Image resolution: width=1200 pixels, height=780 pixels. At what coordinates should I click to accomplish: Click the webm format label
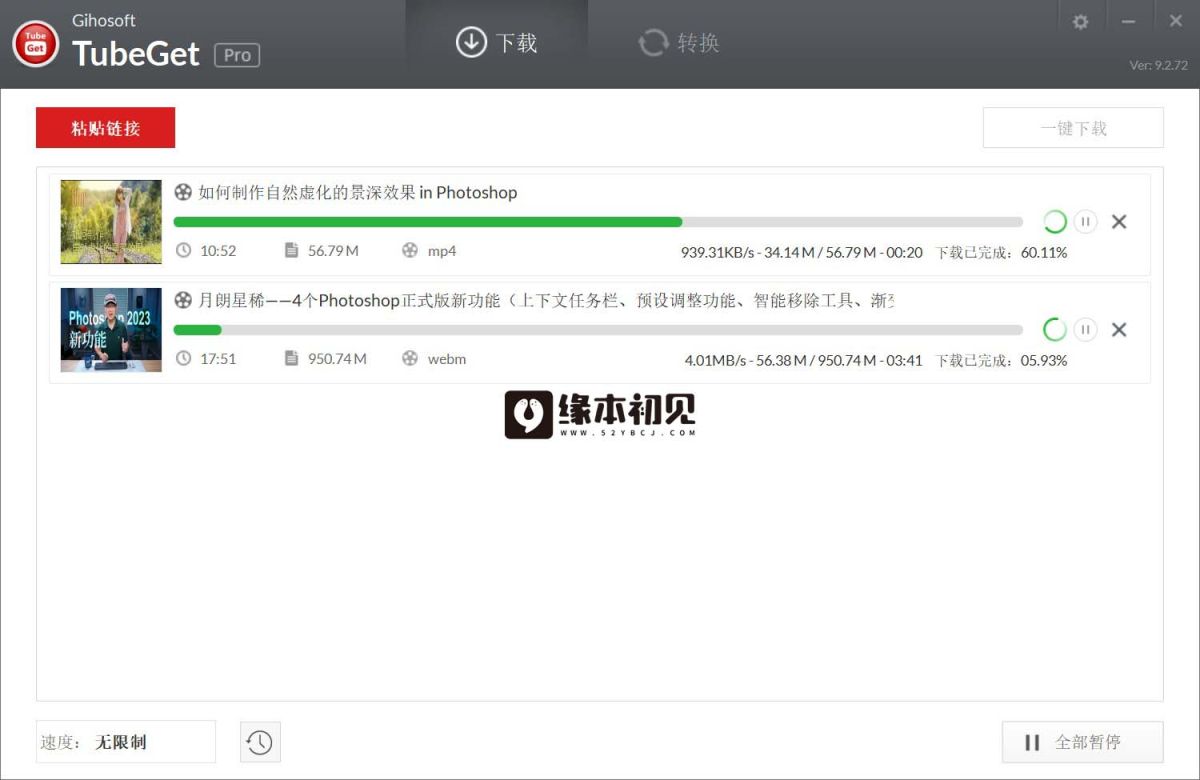[x=447, y=359]
